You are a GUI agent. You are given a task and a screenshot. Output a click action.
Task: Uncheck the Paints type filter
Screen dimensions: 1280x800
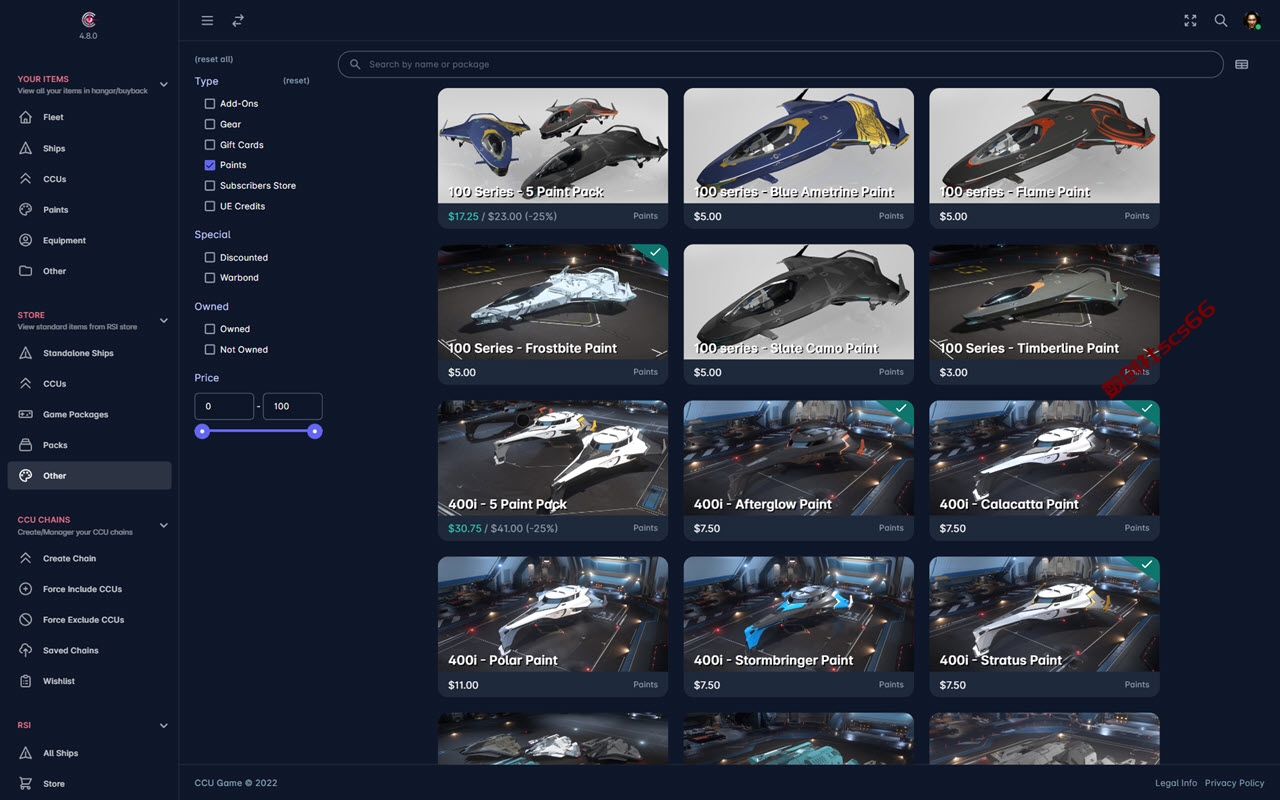210,165
